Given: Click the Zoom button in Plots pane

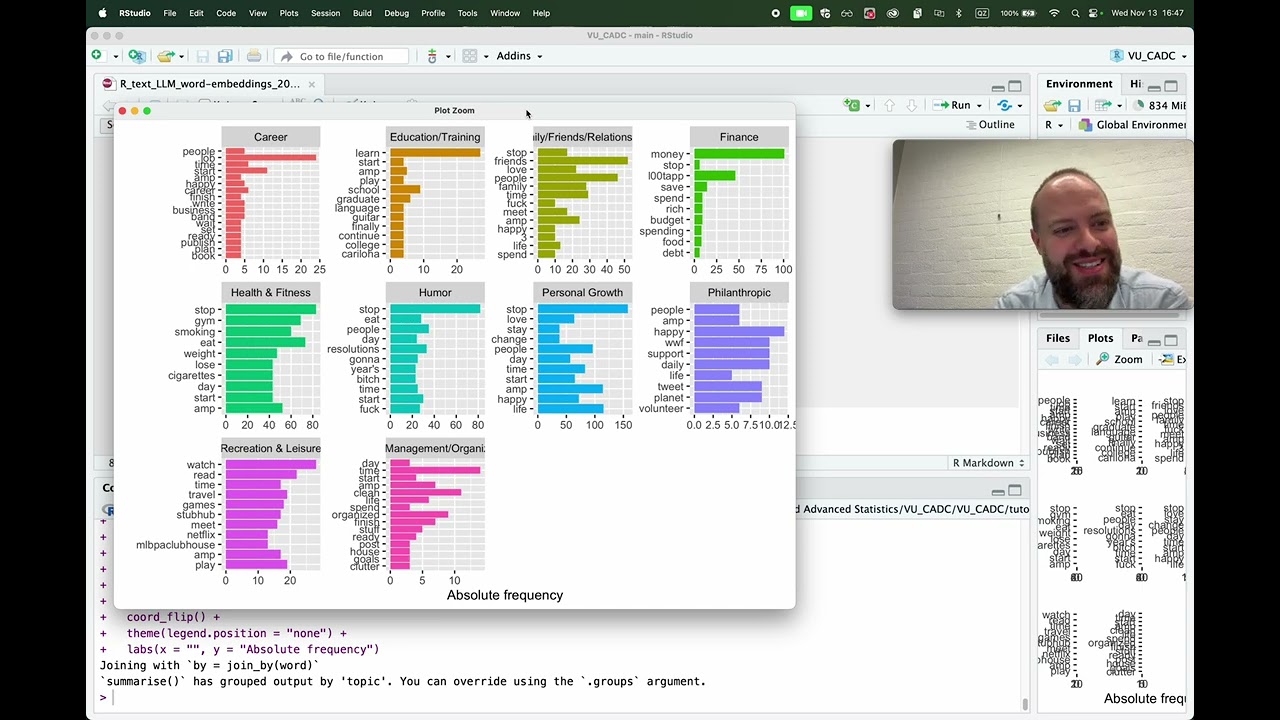Looking at the screenshot, I should point(1119,359).
